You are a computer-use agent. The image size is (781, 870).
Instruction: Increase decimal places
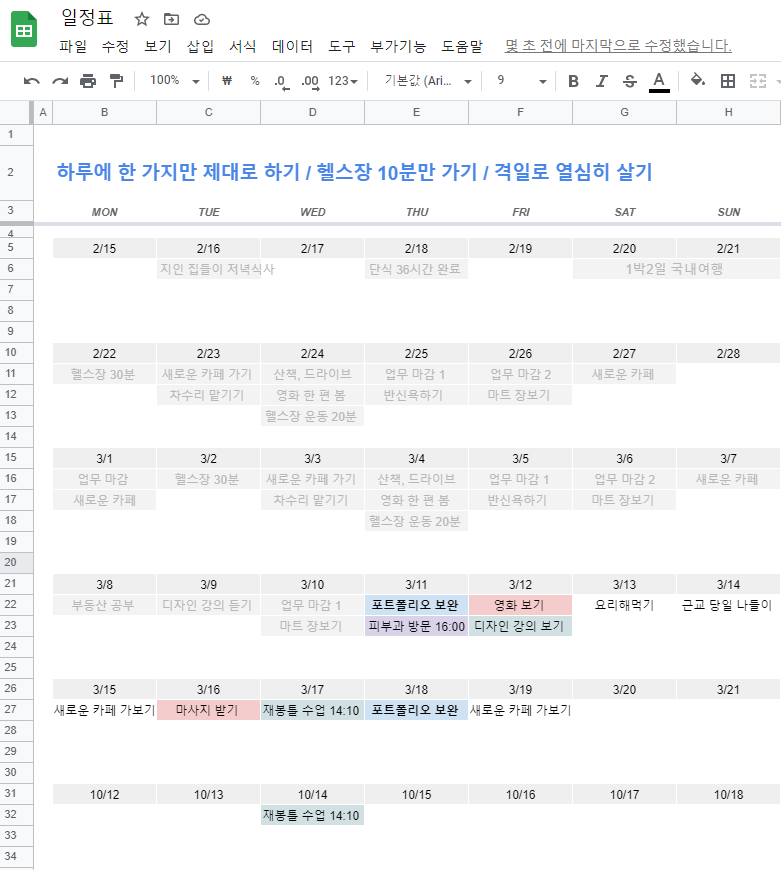(310, 82)
